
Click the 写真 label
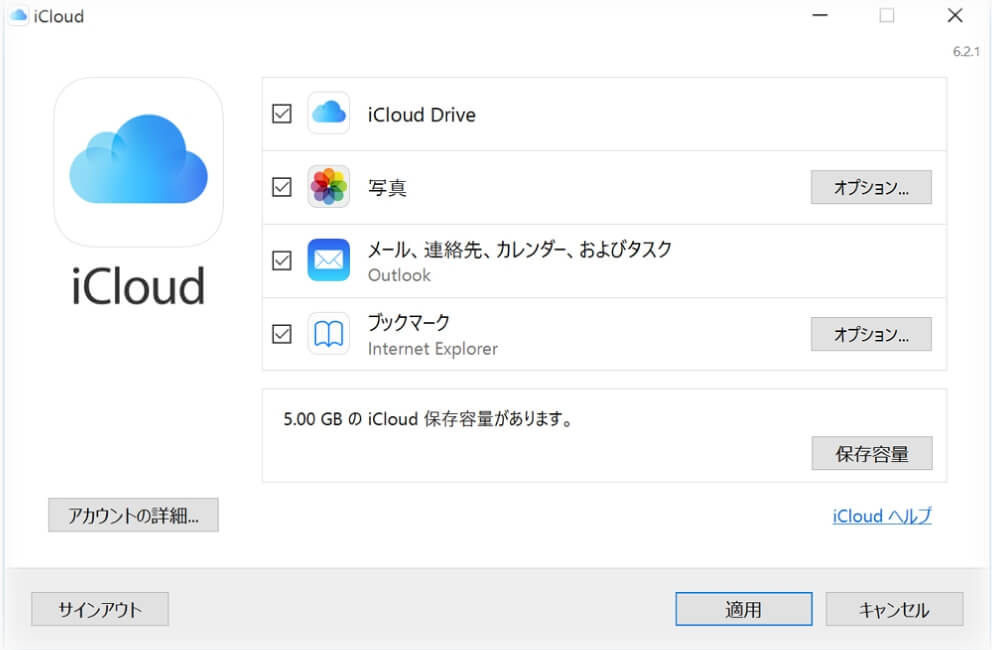point(387,188)
